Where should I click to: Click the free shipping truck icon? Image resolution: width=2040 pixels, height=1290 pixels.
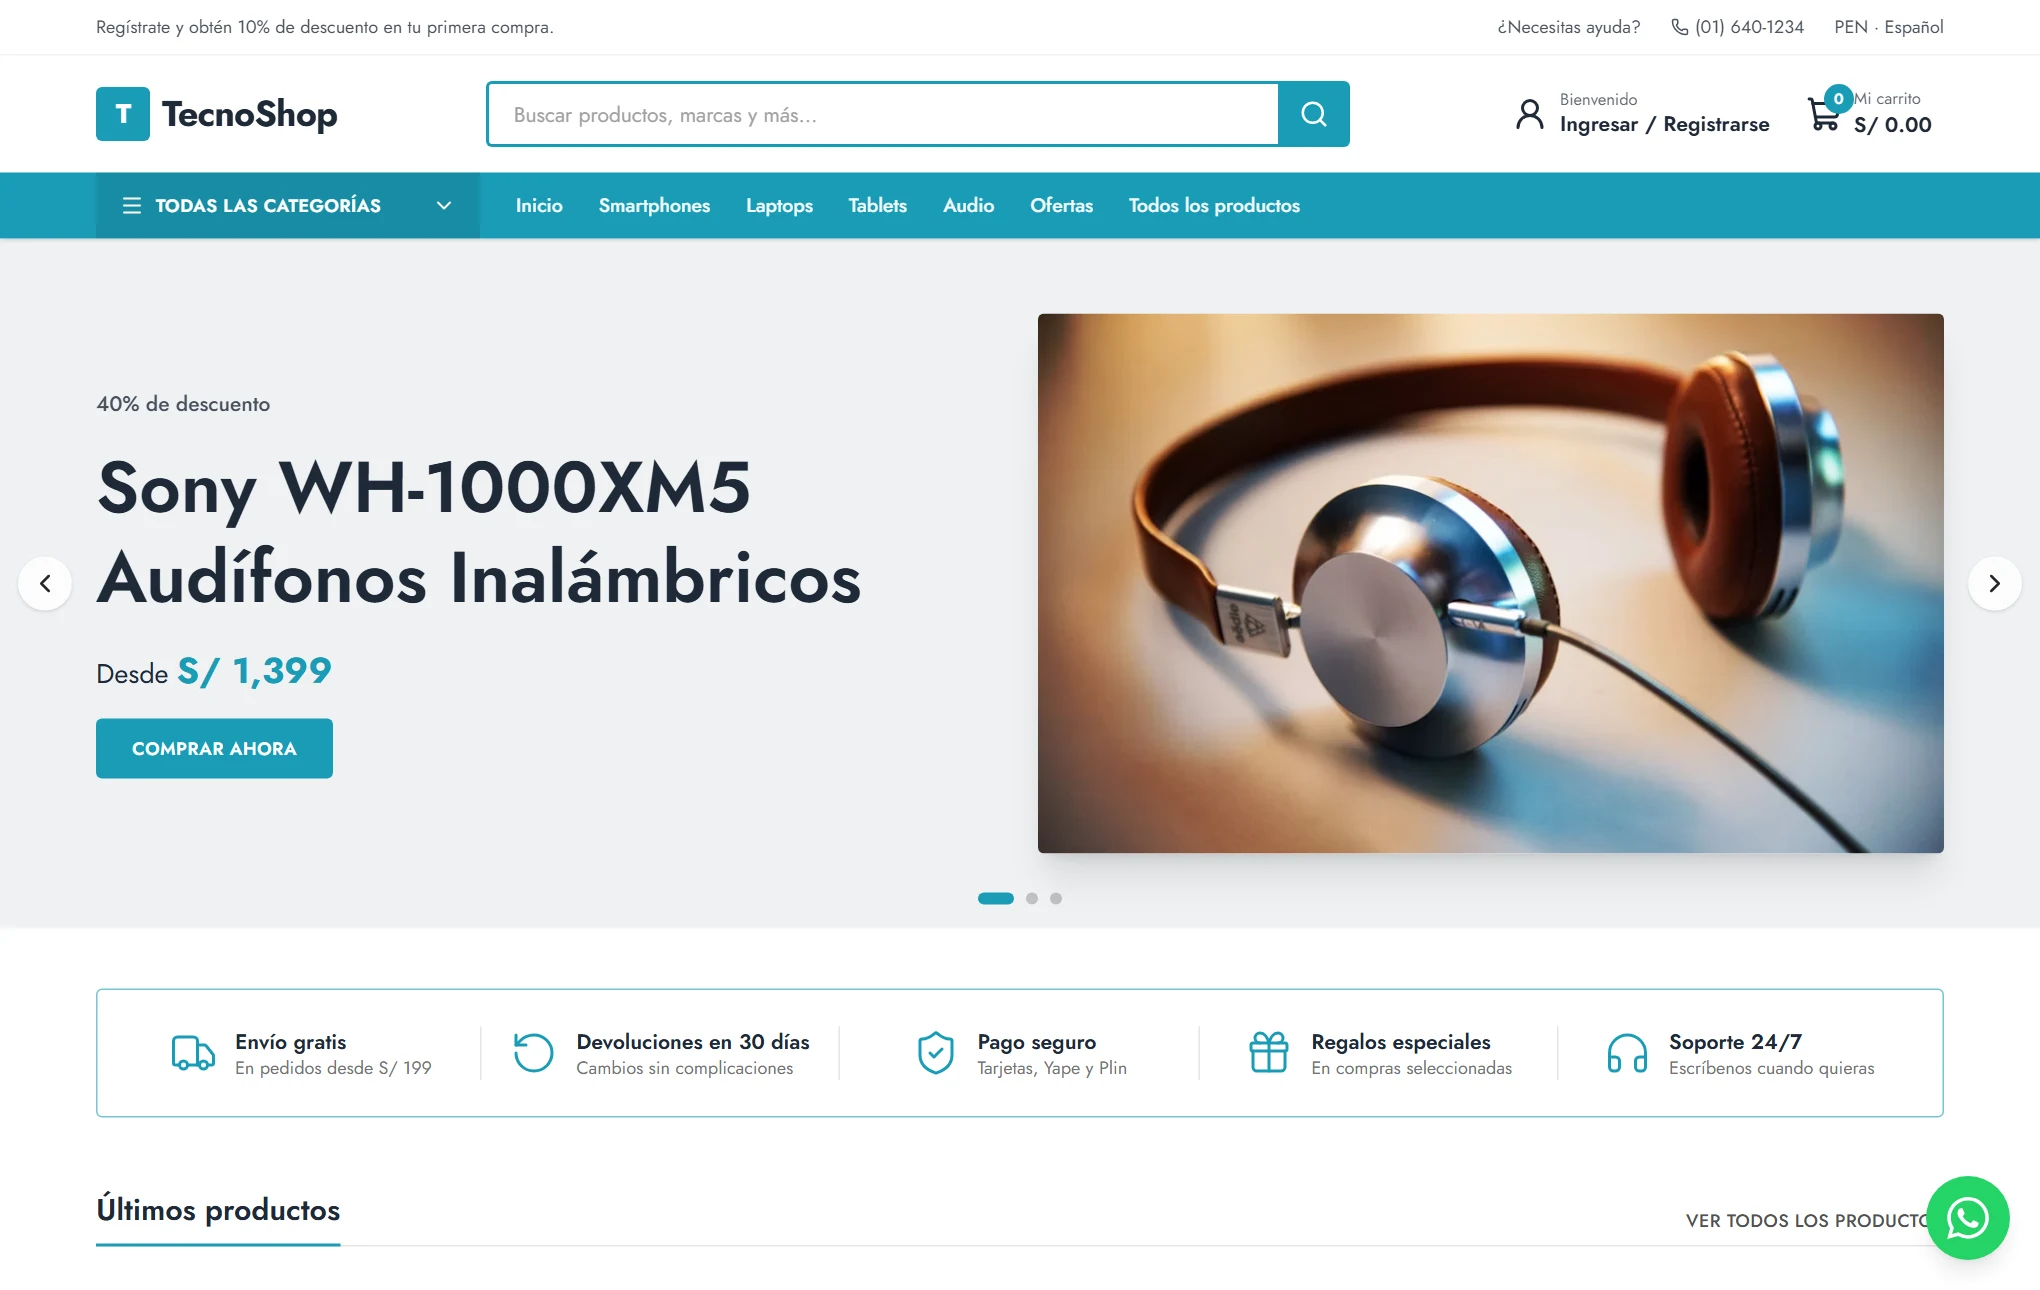click(x=193, y=1053)
